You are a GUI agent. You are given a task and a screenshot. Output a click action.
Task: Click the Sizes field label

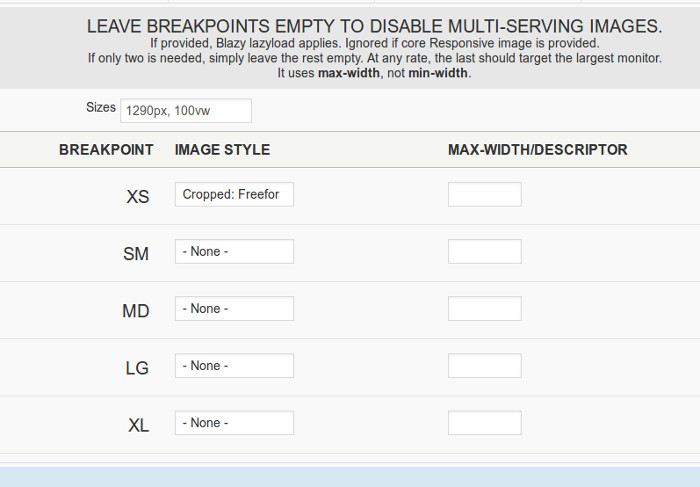pyautogui.click(x=101, y=107)
